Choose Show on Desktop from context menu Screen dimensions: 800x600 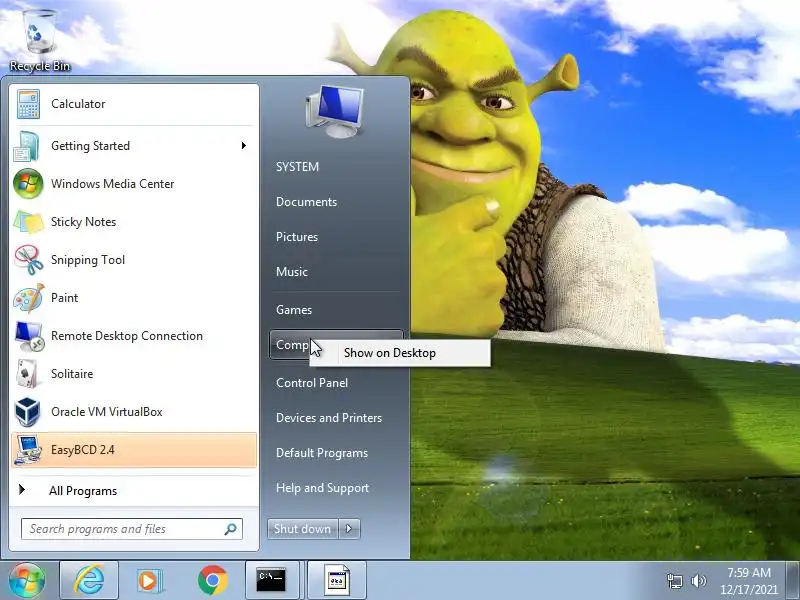click(x=400, y=353)
